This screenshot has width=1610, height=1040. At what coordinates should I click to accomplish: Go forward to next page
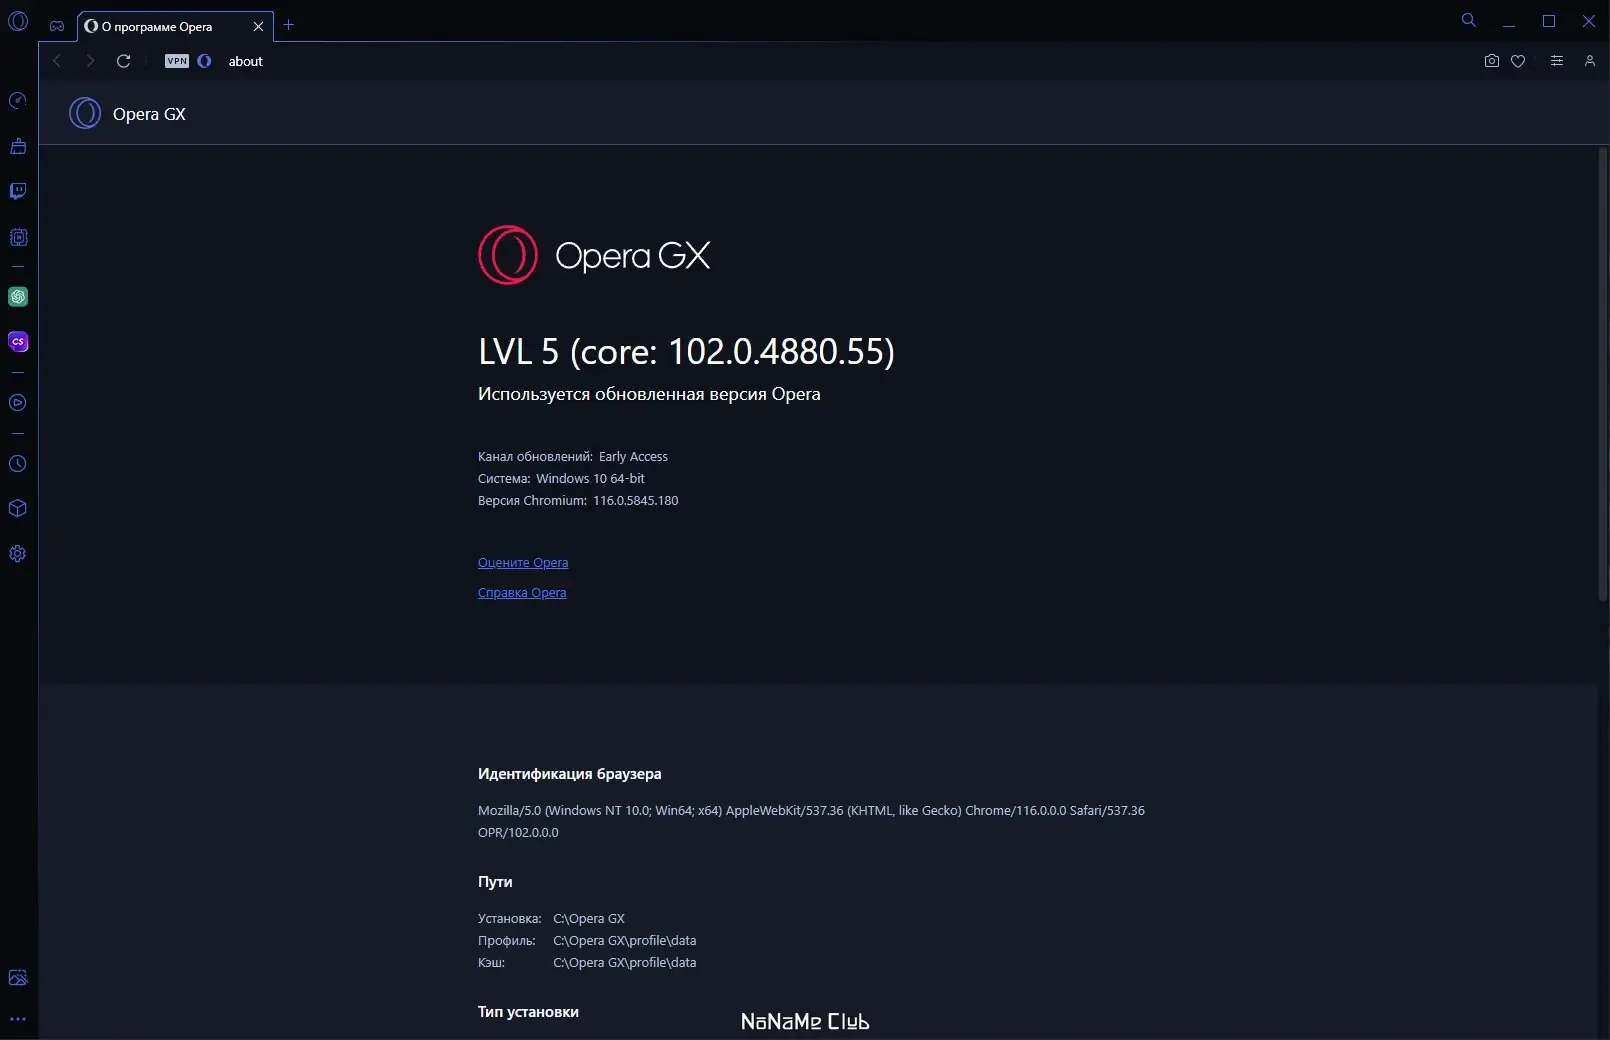tap(90, 61)
